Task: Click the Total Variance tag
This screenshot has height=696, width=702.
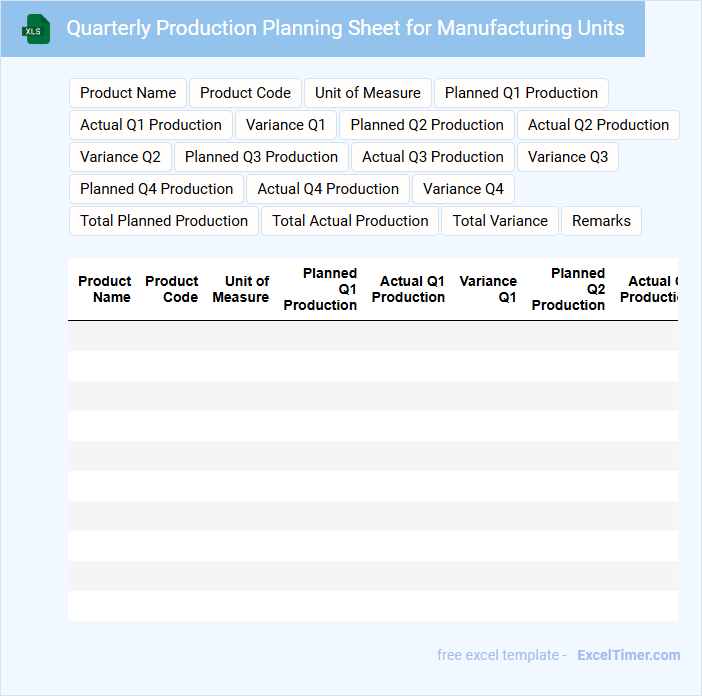Action: tap(500, 221)
